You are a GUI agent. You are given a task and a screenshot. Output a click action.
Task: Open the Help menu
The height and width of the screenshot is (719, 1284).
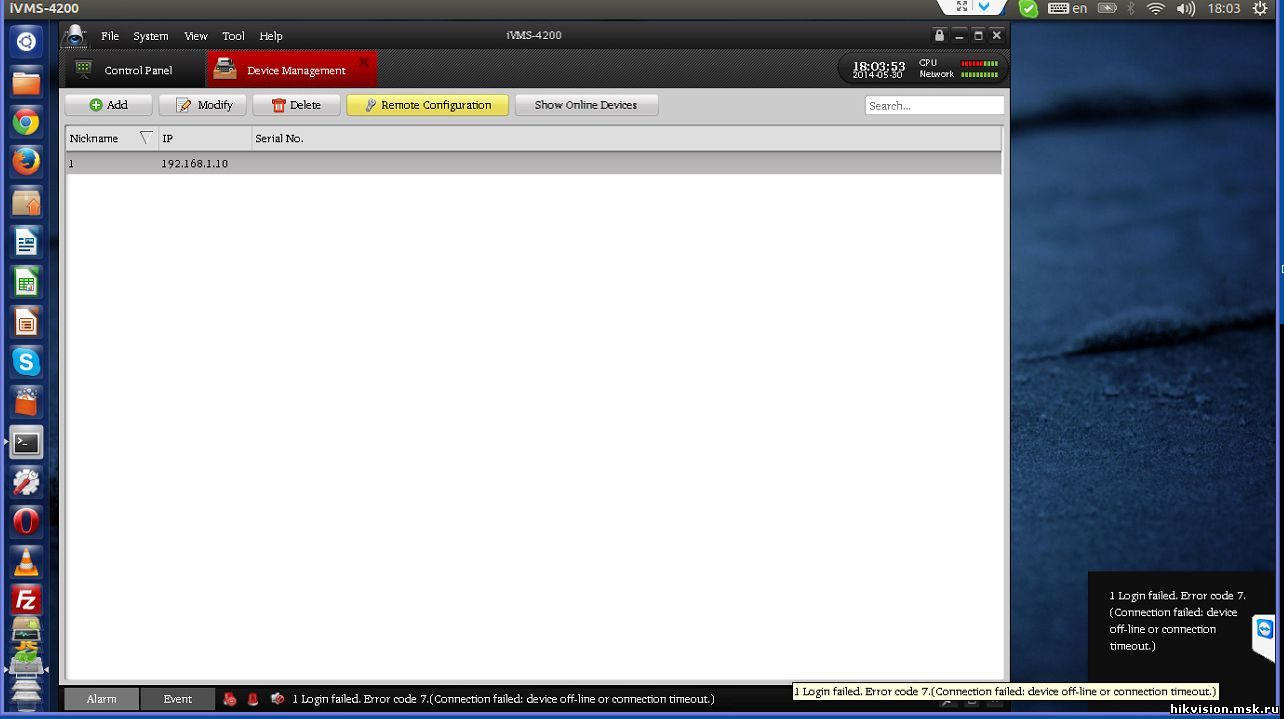[x=271, y=36]
